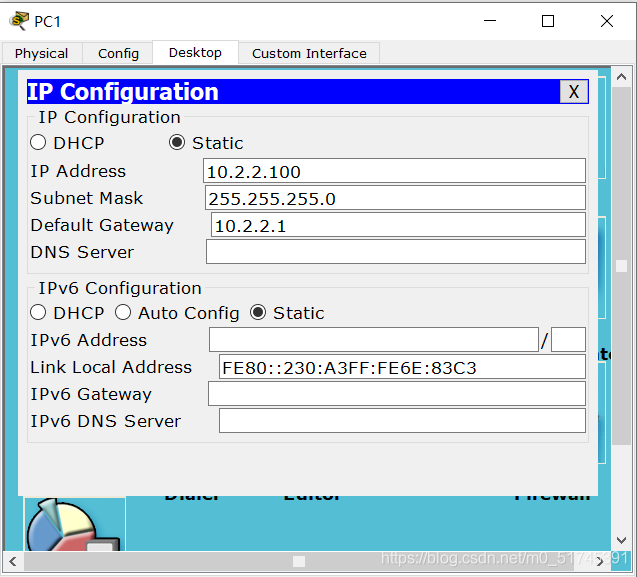637x577 pixels.
Task: Choose the IPv6 DHCP radio button
Action: coord(38,313)
